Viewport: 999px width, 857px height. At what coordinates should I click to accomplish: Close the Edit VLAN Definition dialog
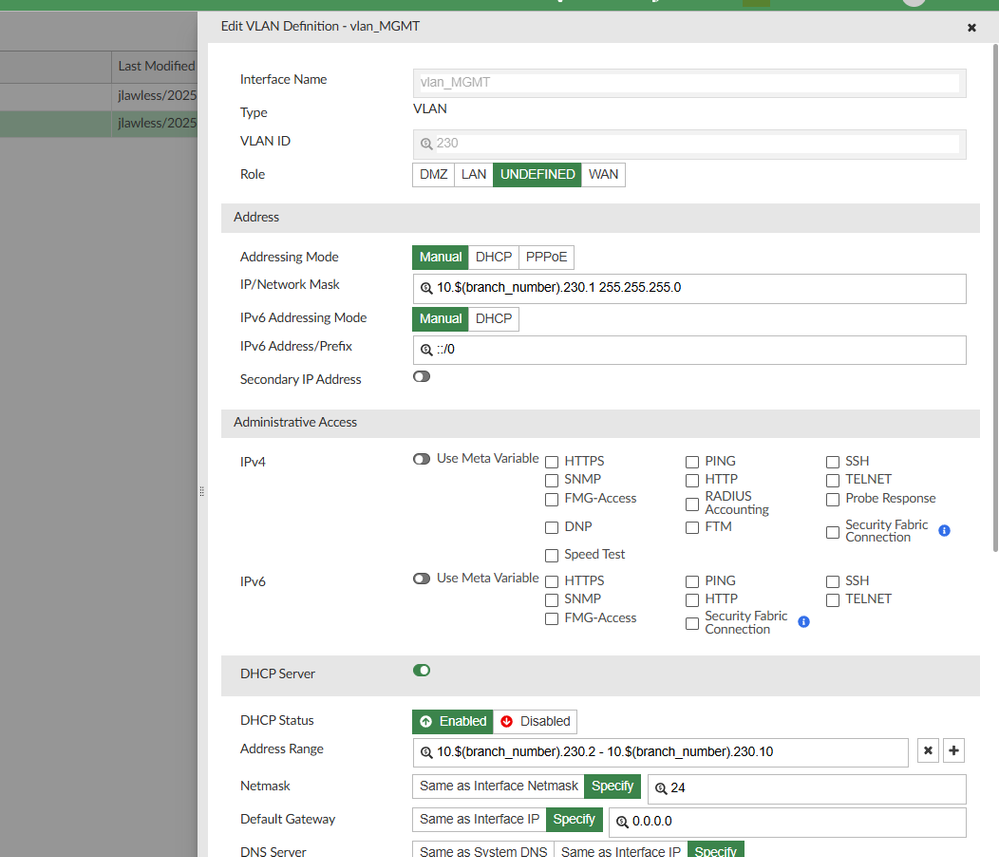pos(972,27)
